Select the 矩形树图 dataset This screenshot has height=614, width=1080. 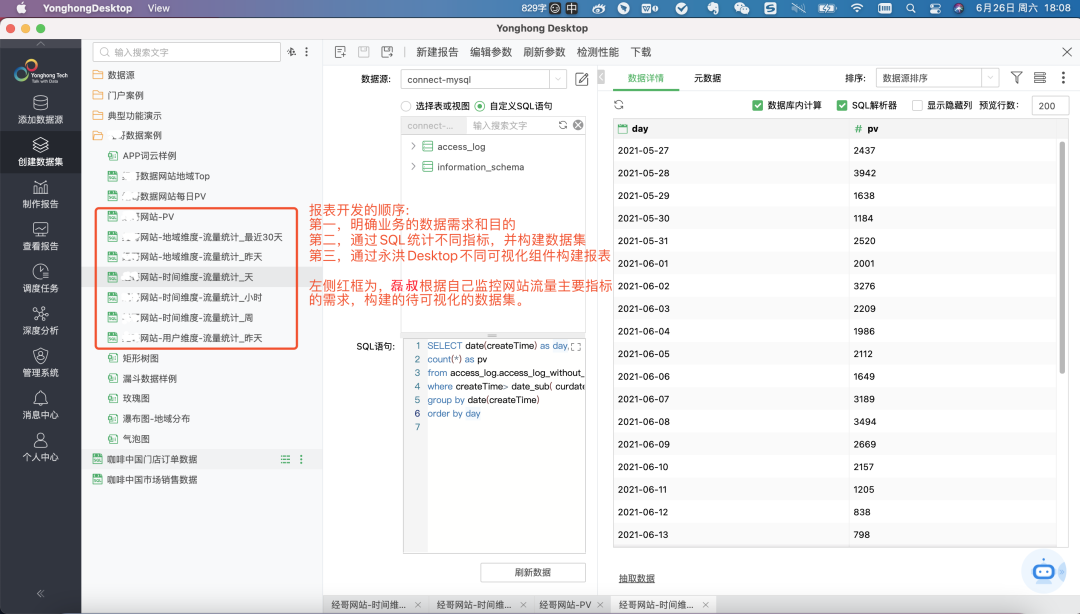click(134, 358)
